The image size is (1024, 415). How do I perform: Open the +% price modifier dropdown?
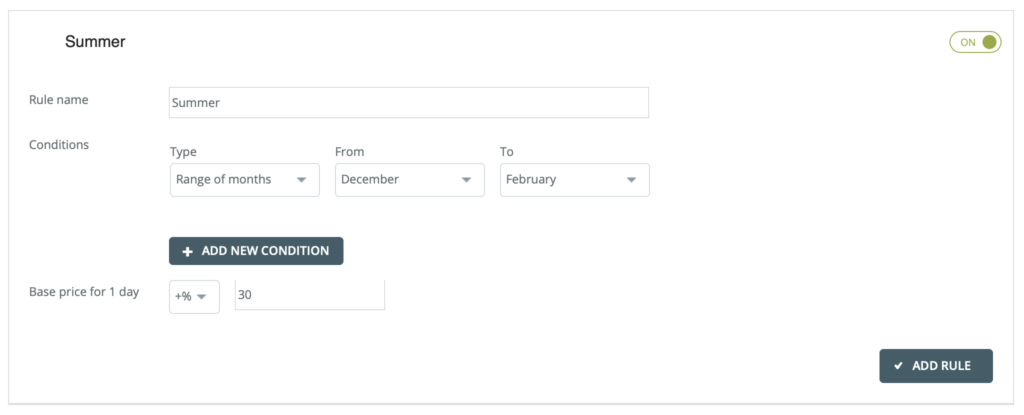194,296
